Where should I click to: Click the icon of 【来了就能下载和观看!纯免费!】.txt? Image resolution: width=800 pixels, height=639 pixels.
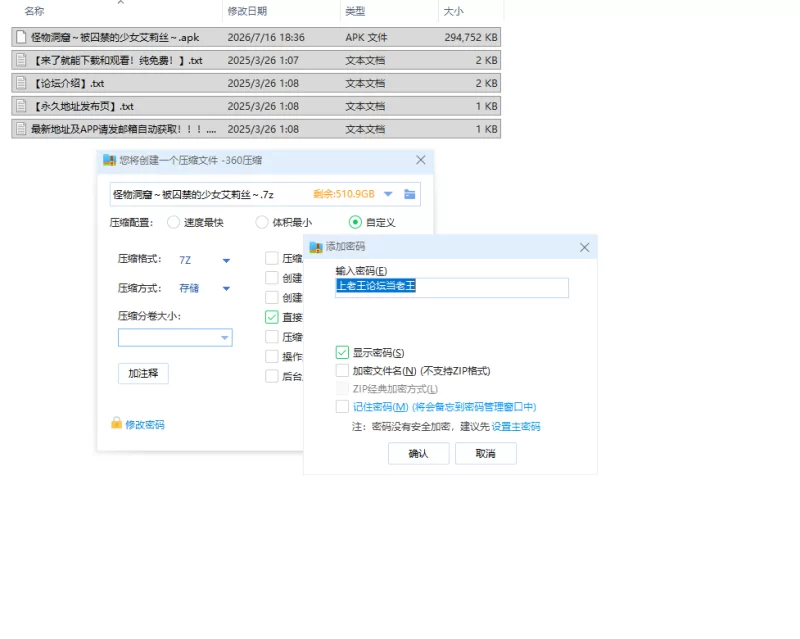21,60
